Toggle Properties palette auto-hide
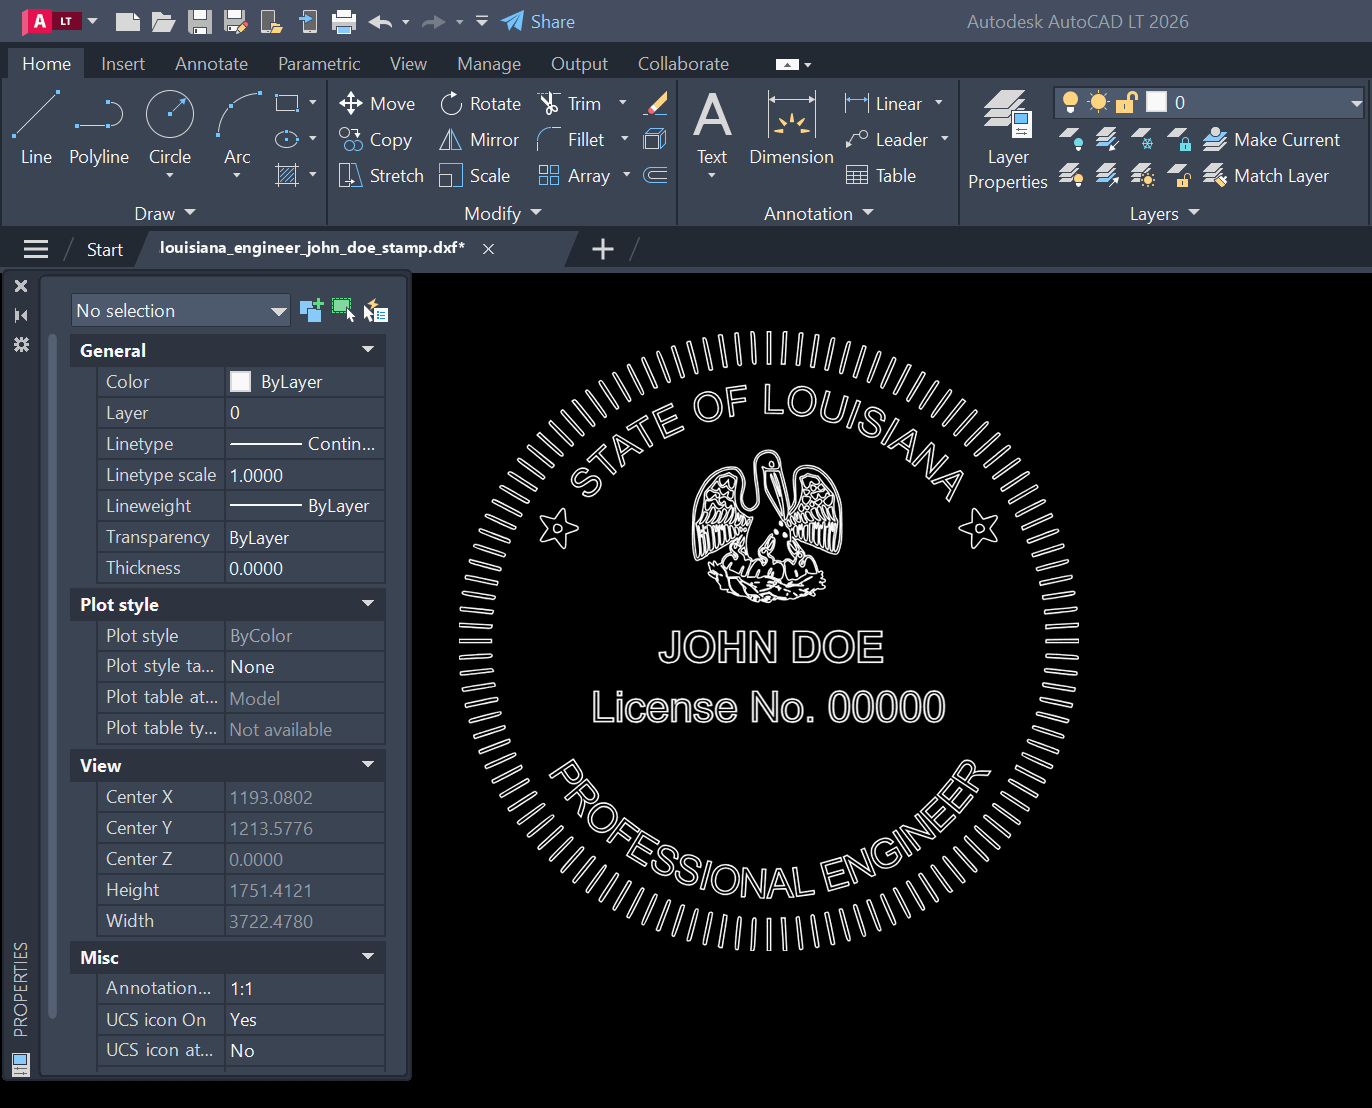Screen dimensions: 1372x1108 (20, 315)
